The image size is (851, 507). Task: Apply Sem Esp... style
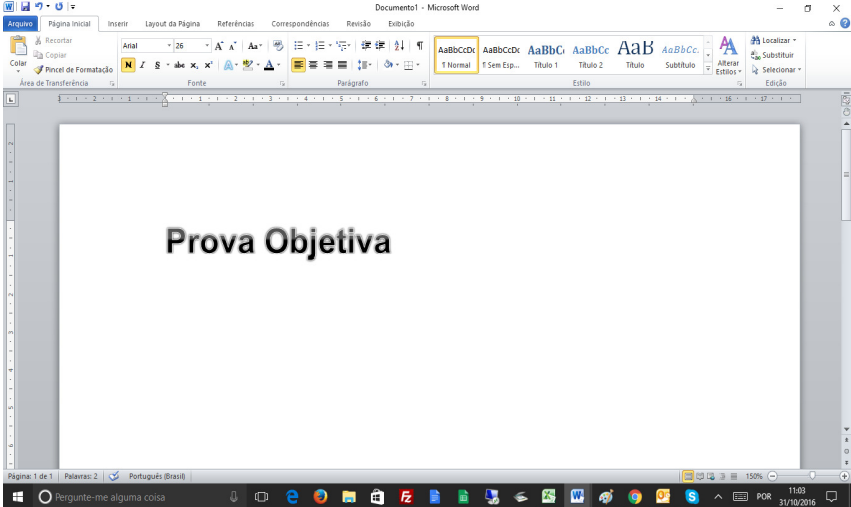click(x=501, y=55)
